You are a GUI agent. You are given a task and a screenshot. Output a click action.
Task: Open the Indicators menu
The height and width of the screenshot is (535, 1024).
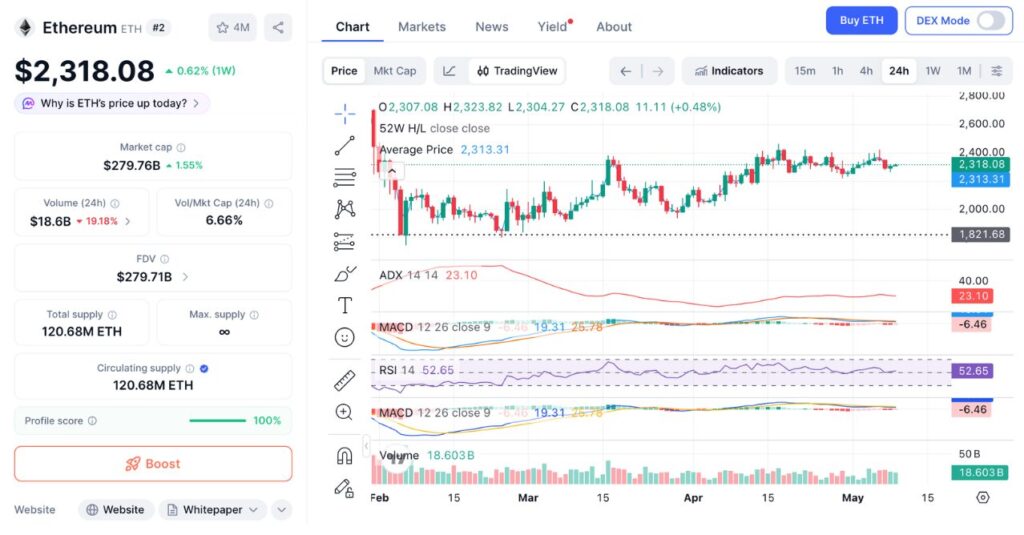pyautogui.click(x=729, y=71)
